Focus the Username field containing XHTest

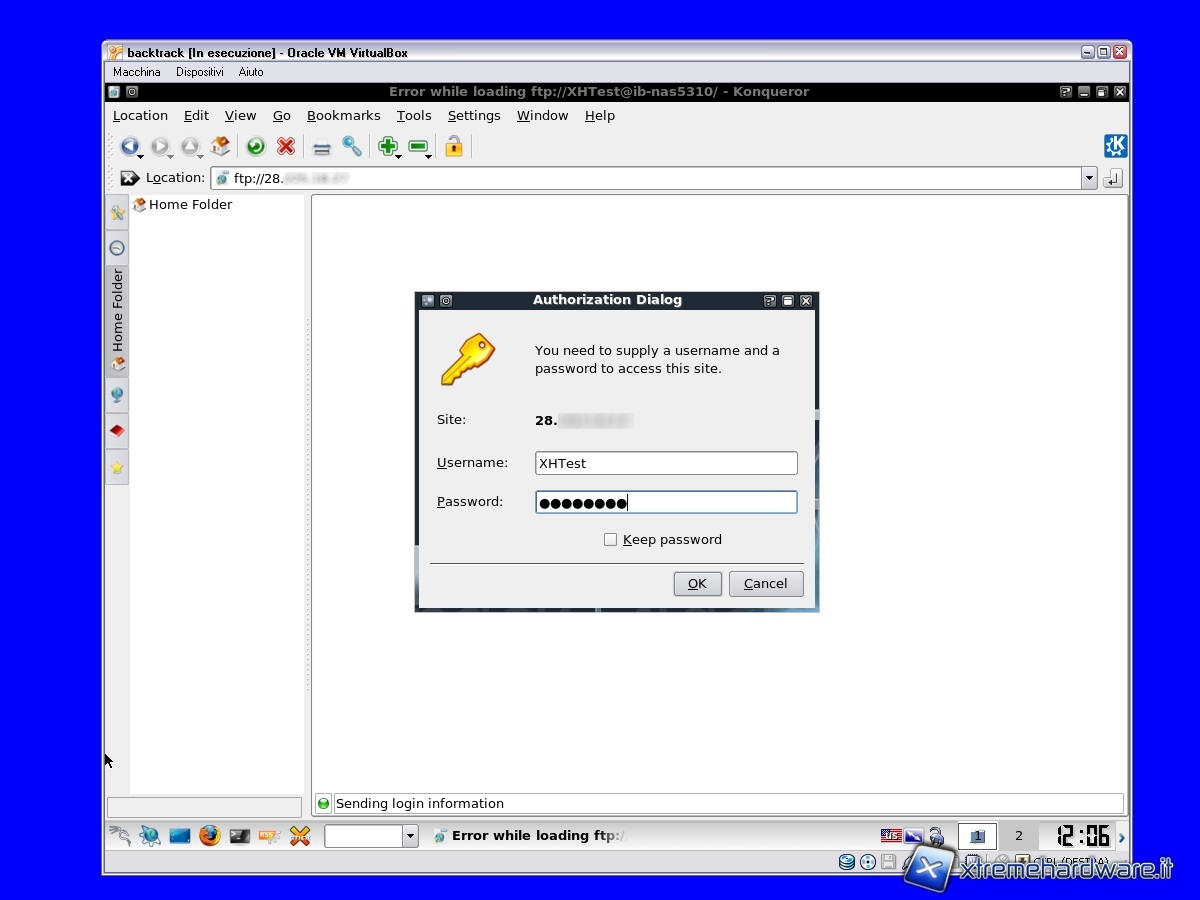pos(666,463)
